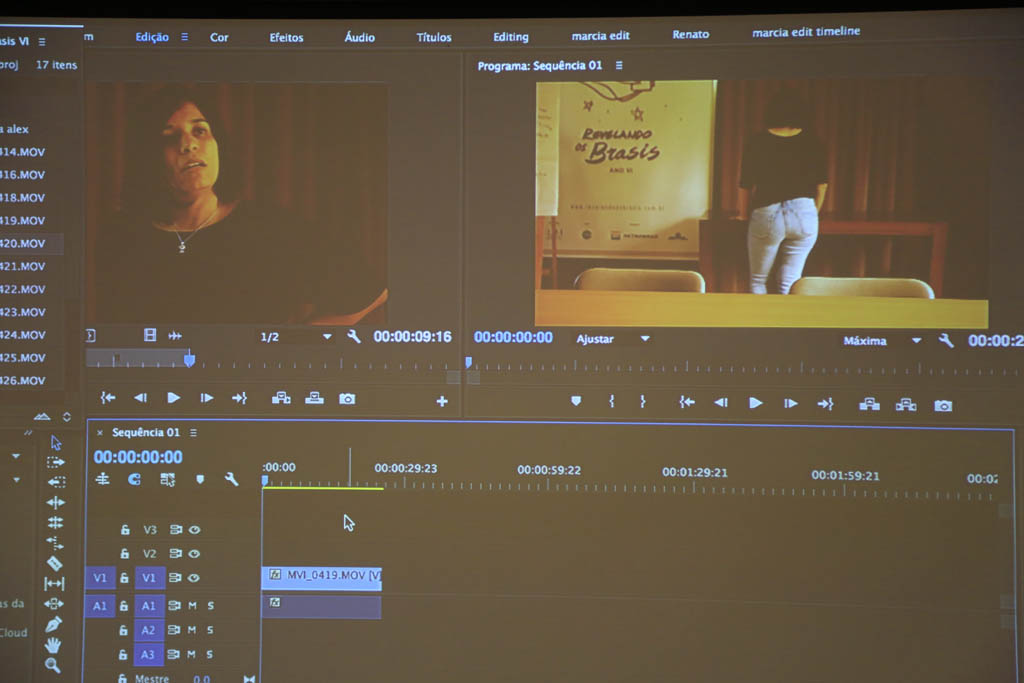Open the Títulos workspace tab
1024x683 pixels.
(x=433, y=37)
